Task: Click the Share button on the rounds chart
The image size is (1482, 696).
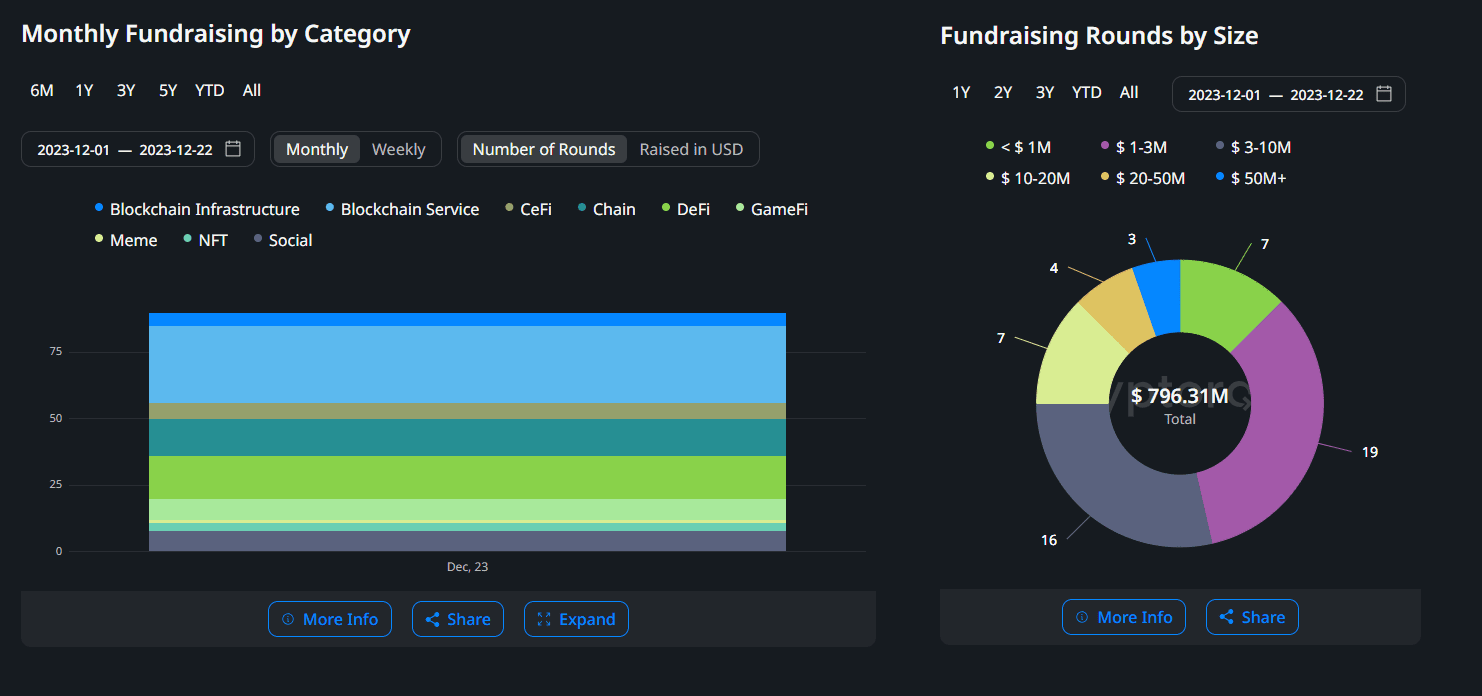Action: click(x=1252, y=617)
